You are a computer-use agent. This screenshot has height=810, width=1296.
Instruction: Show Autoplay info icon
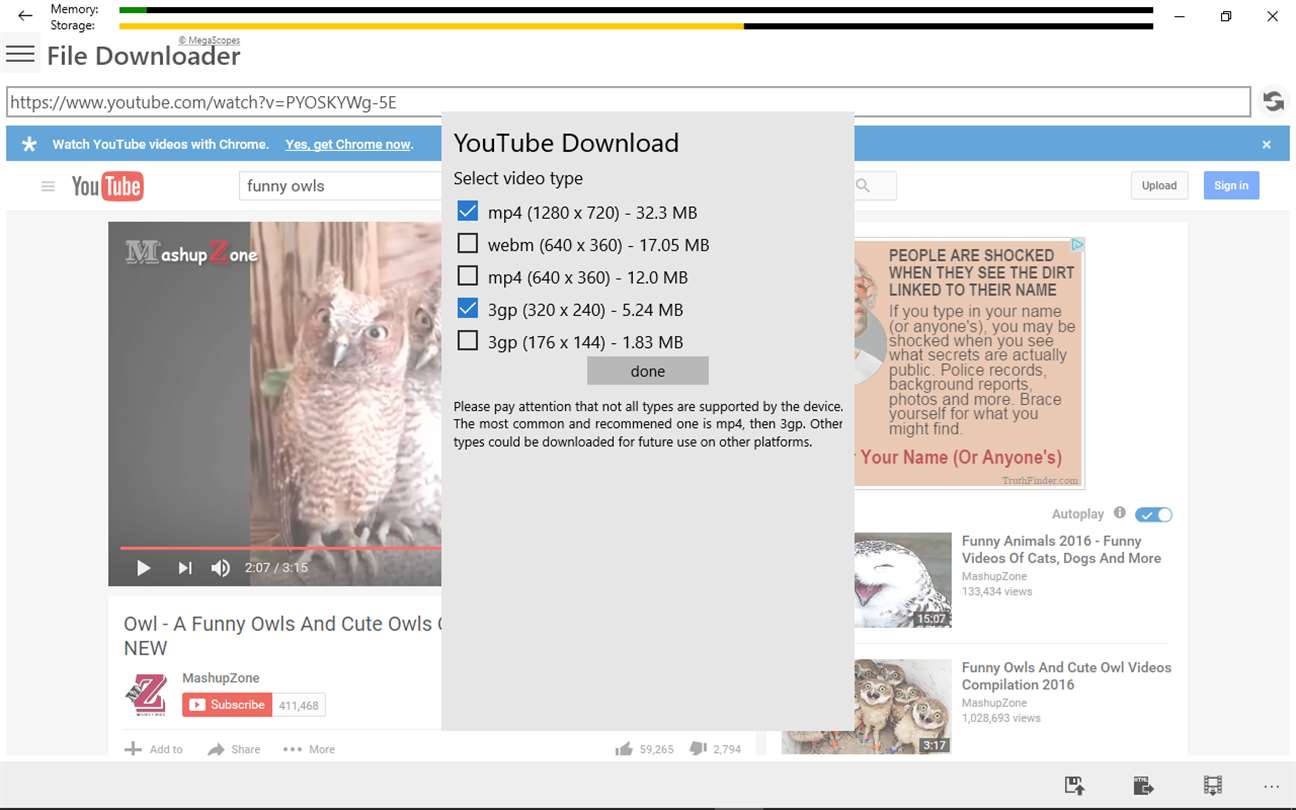[1120, 513]
